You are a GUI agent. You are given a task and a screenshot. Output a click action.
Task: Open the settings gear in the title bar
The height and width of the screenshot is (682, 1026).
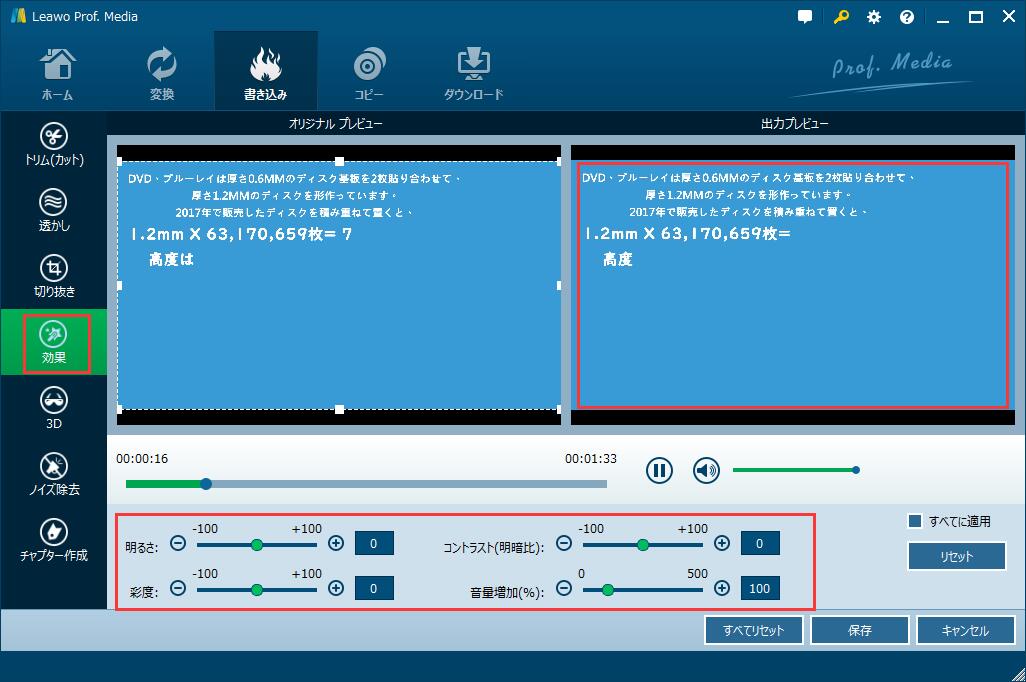873,16
